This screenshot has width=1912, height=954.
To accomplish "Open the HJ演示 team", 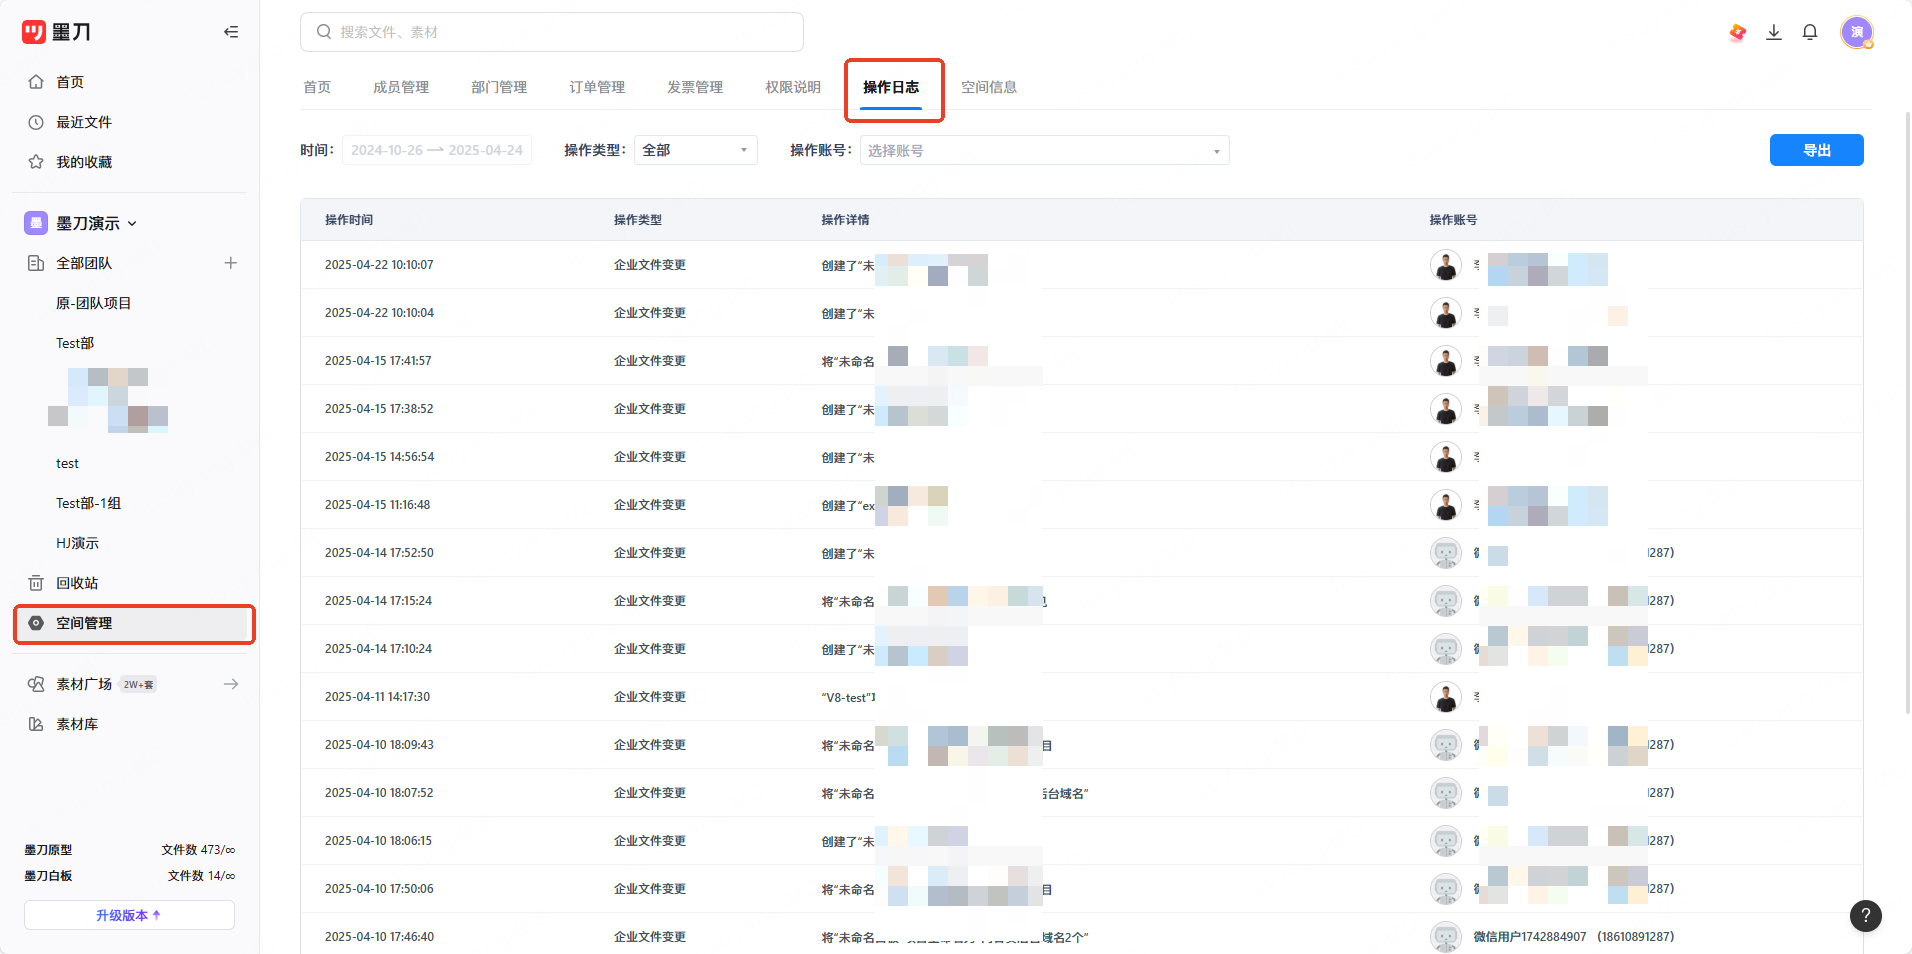I will 77,543.
